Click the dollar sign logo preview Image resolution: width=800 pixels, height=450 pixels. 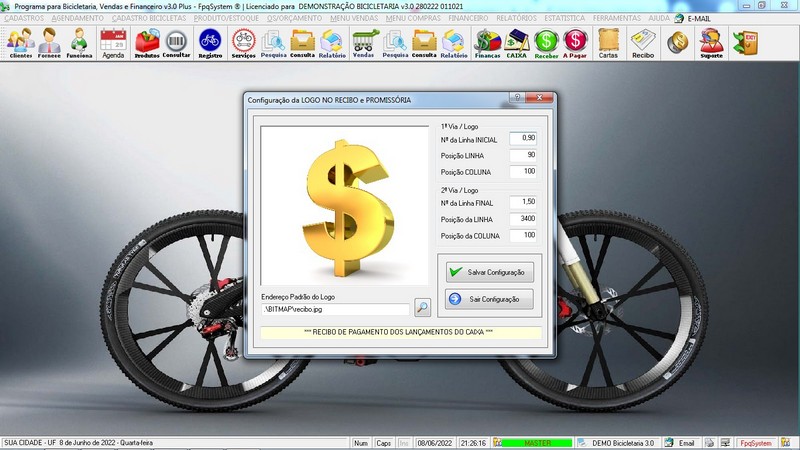point(345,206)
